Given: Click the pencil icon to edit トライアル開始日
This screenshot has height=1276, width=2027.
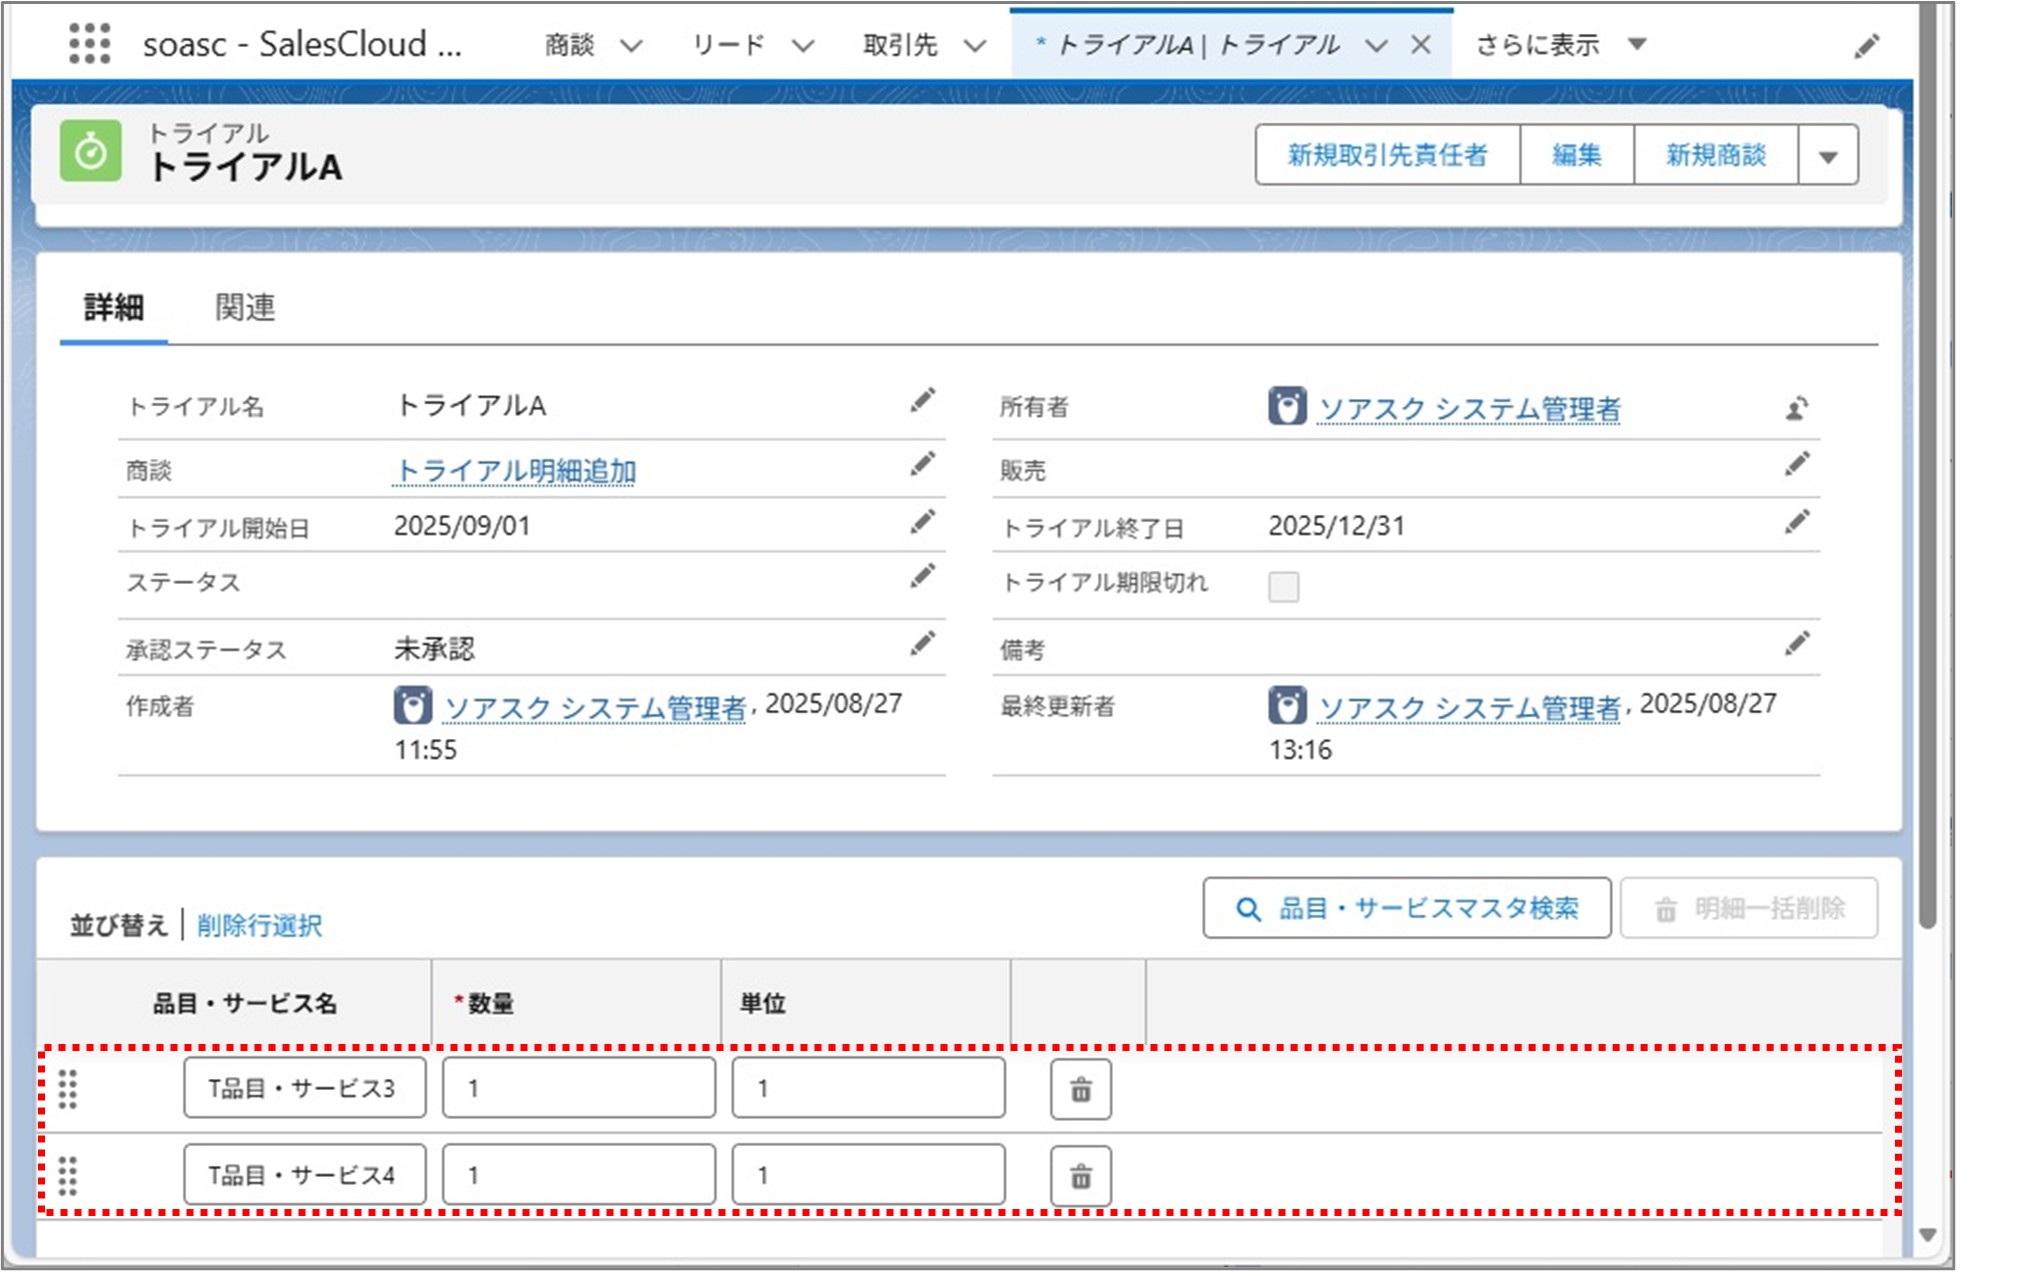Looking at the screenshot, I should click(923, 521).
